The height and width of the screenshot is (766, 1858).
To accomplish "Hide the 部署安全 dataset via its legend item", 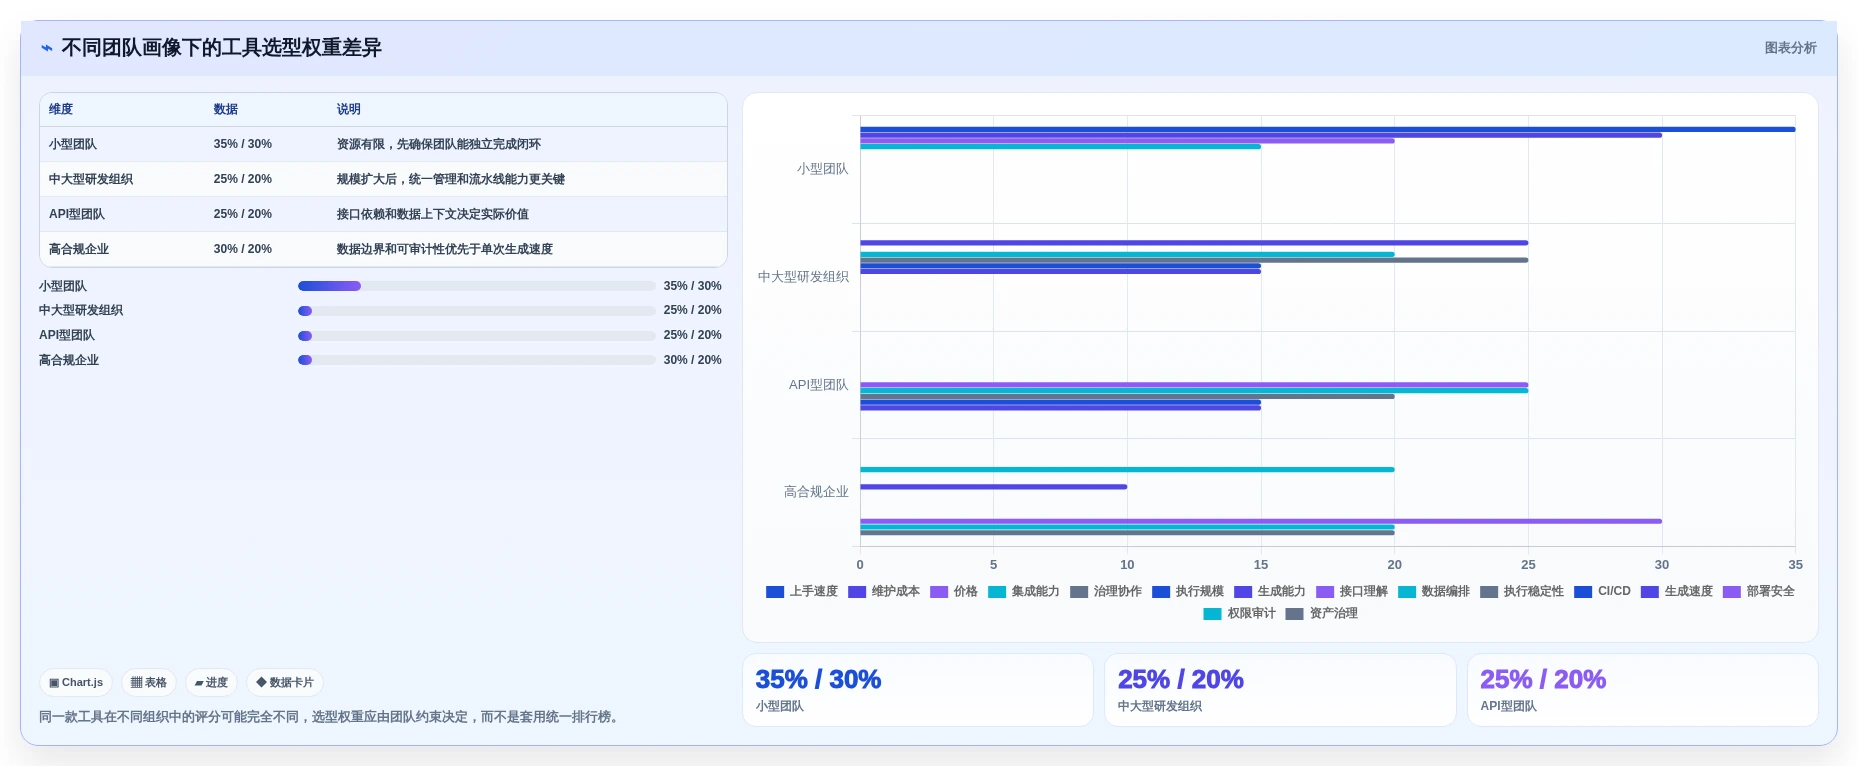I will click(x=1759, y=591).
